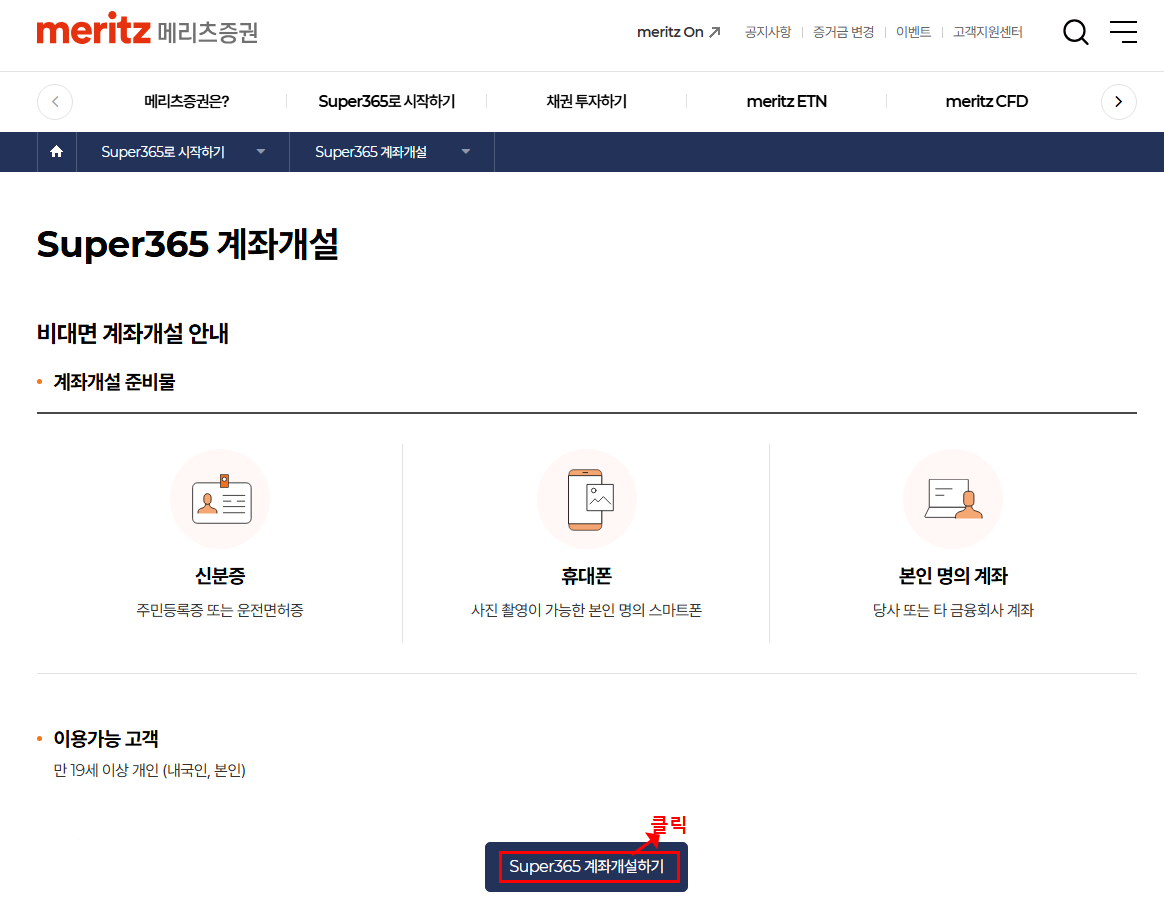Image resolution: width=1164 pixels, height=901 pixels.
Task: Click the 본인 명의 계좌 account icon
Action: pos(953,499)
